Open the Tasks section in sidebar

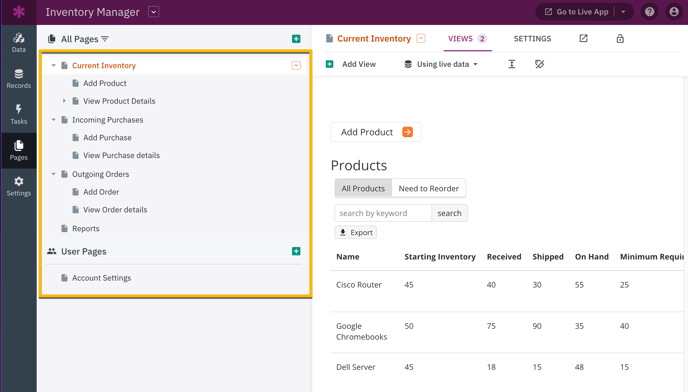tap(18, 114)
